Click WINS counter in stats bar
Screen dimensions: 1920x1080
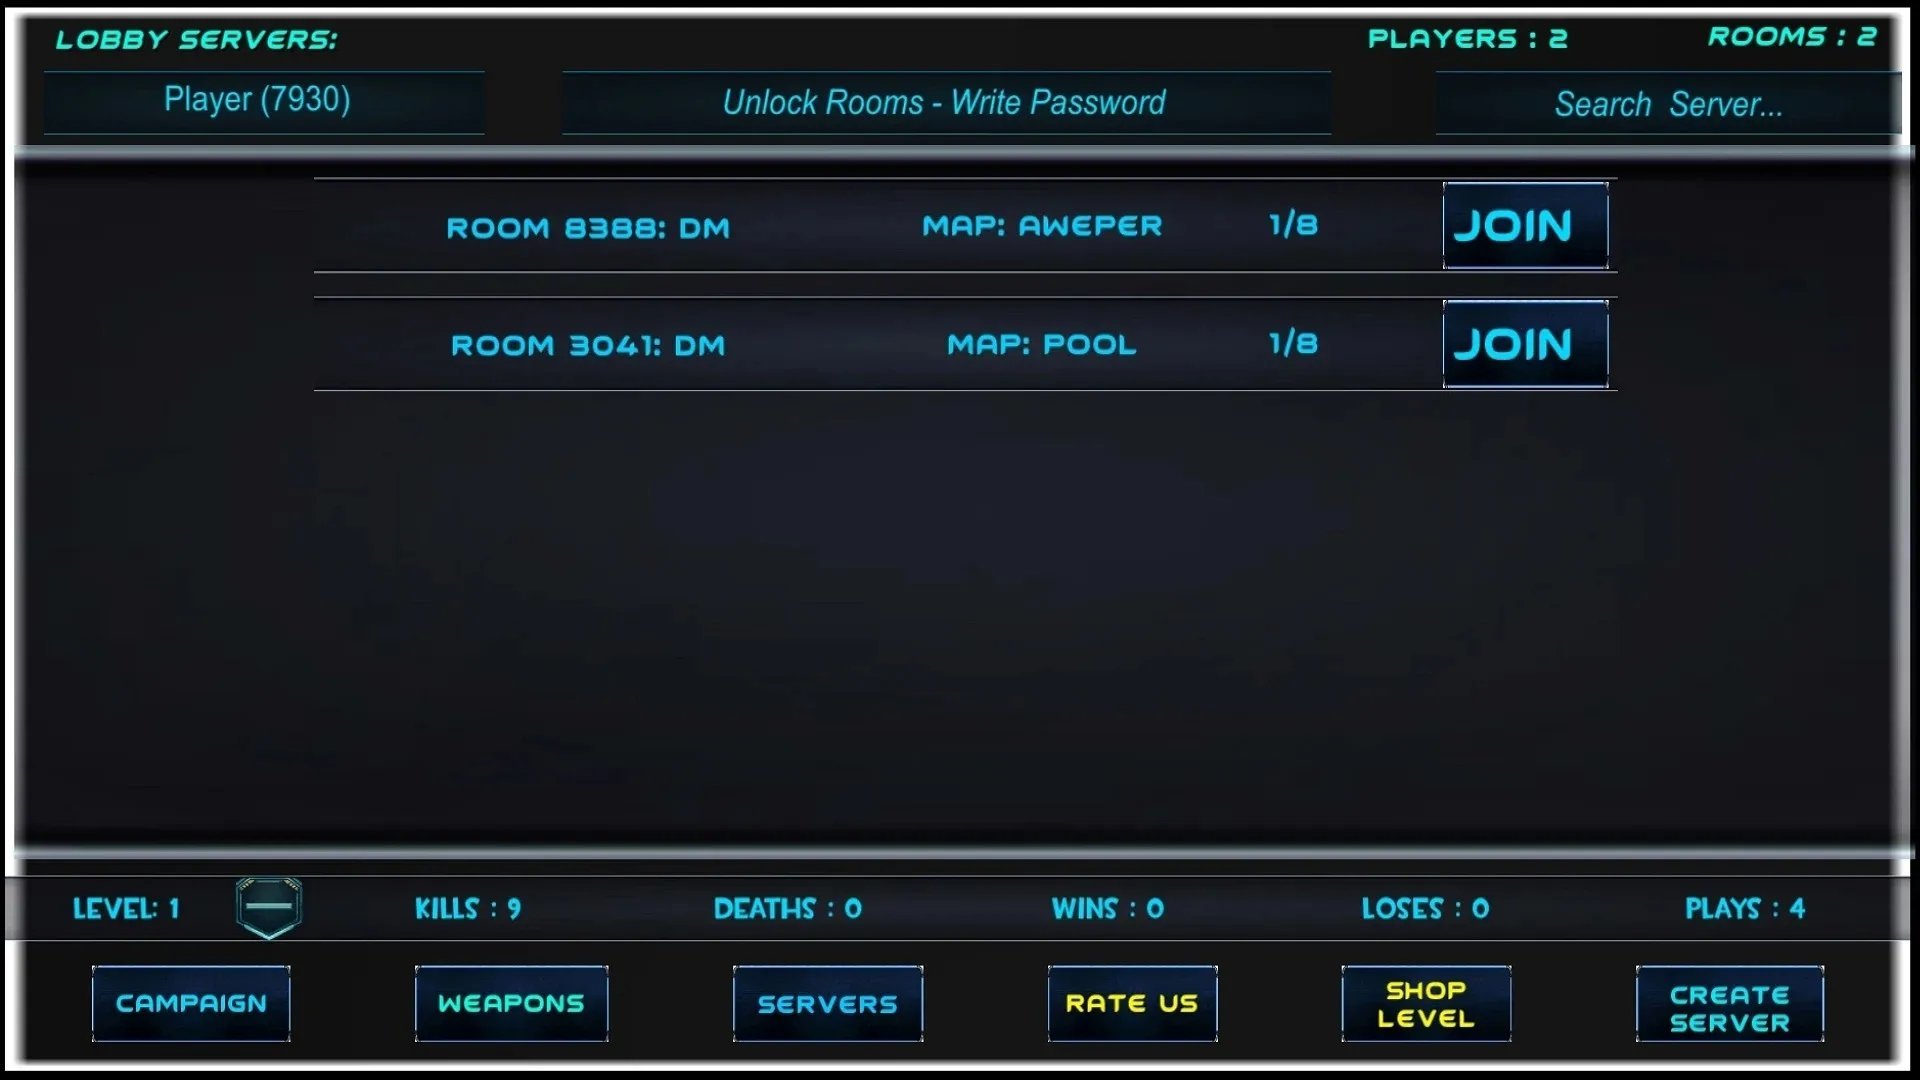coord(1106,907)
